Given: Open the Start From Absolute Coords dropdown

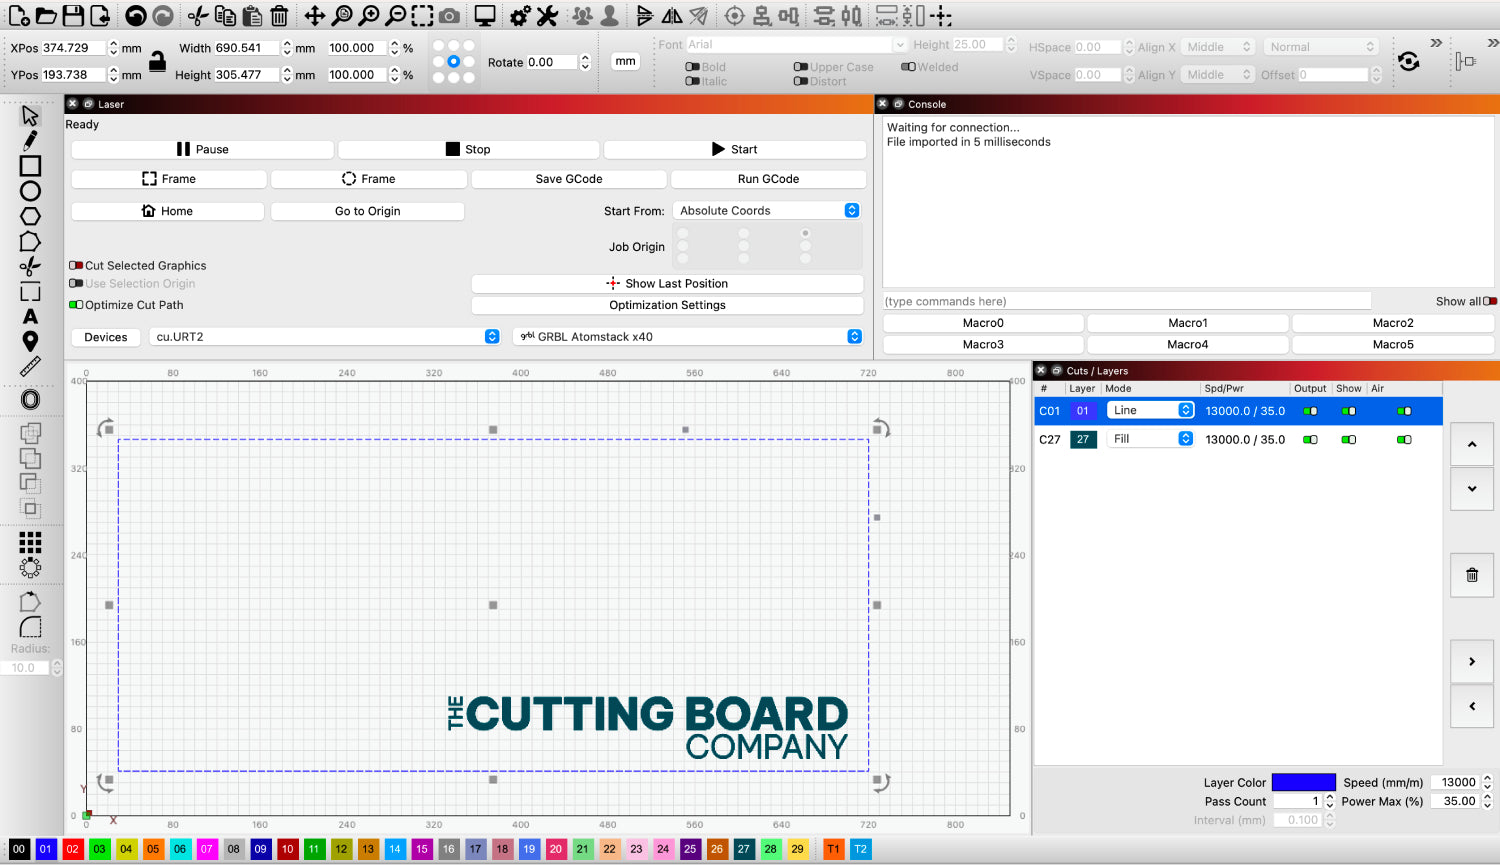Looking at the screenshot, I should coord(767,211).
